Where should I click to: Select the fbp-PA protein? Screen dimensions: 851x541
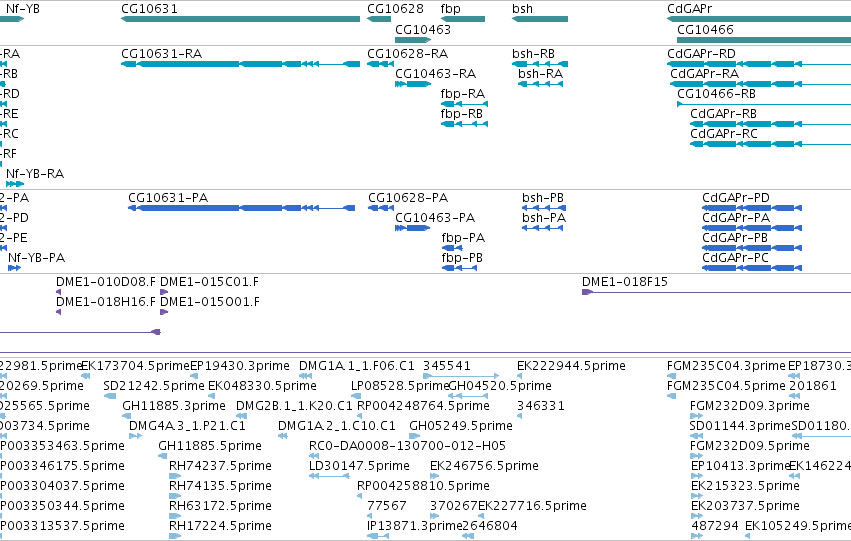pyautogui.click(x=452, y=248)
